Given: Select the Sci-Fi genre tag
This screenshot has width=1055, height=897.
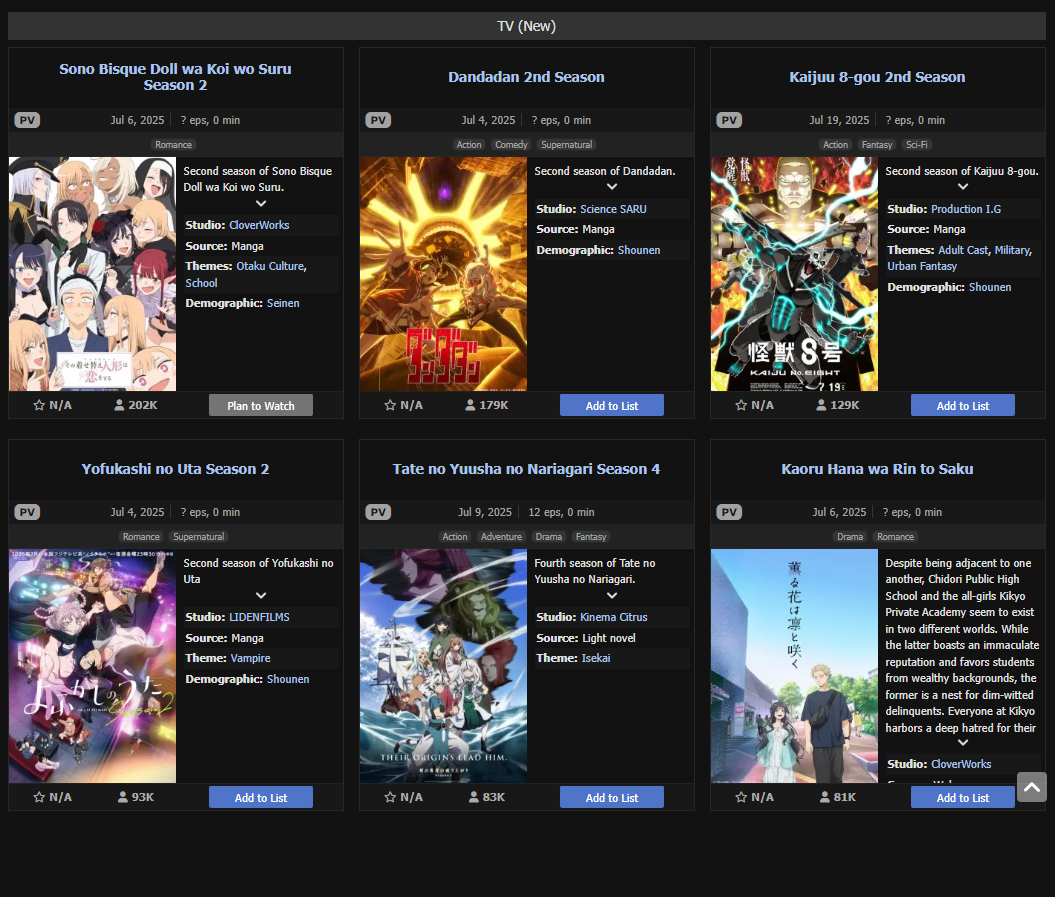Looking at the screenshot, I should coord(916,145).
